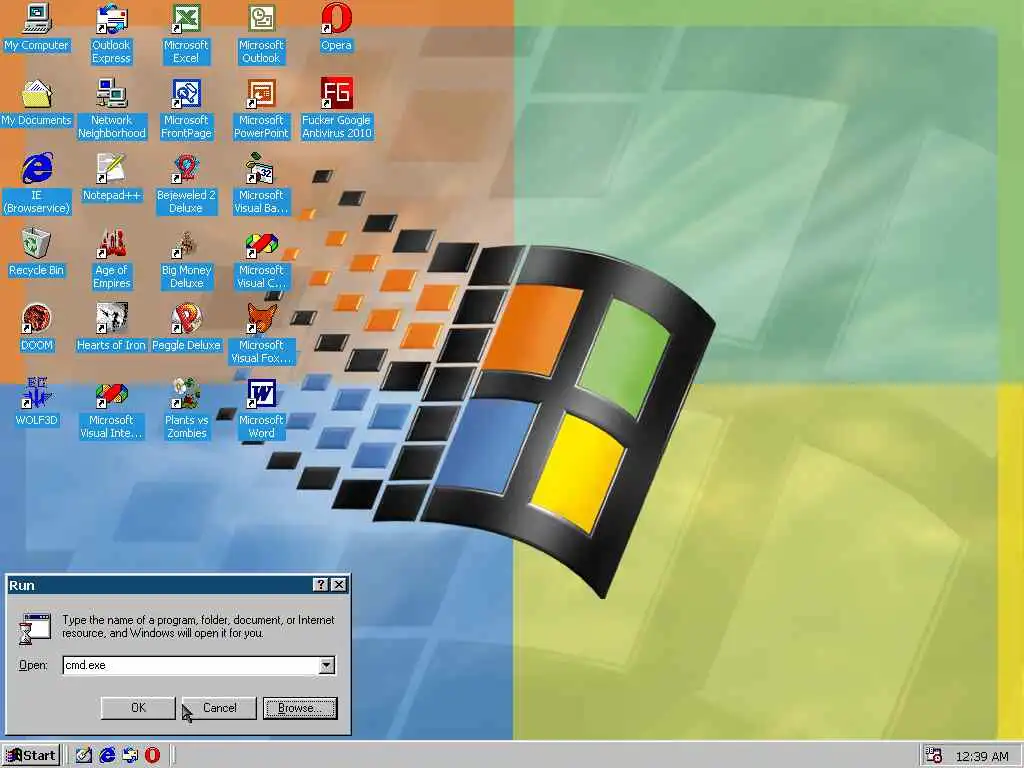Screen dimensions: 1024x768
Task: Open the first Quick Launch icon
Action: point(84,756)
